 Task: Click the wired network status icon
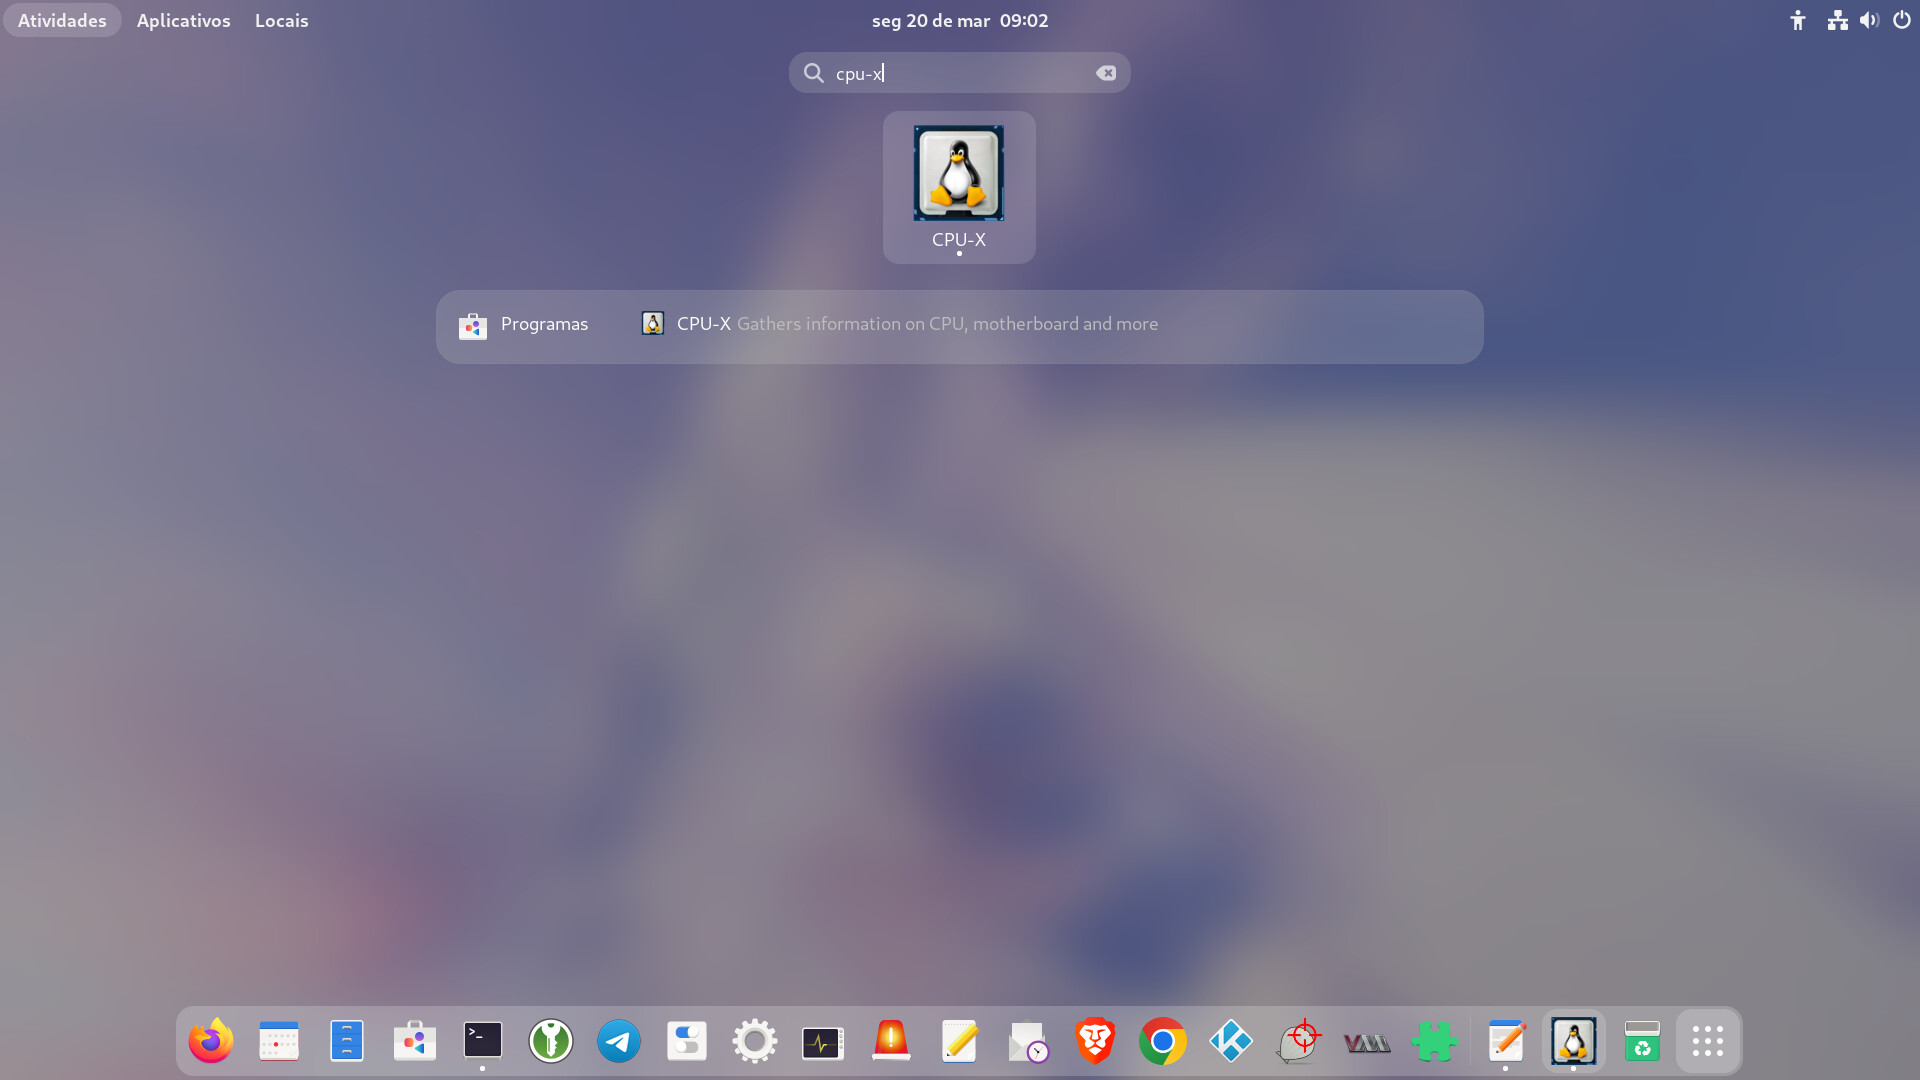[x=1838, y=20]
